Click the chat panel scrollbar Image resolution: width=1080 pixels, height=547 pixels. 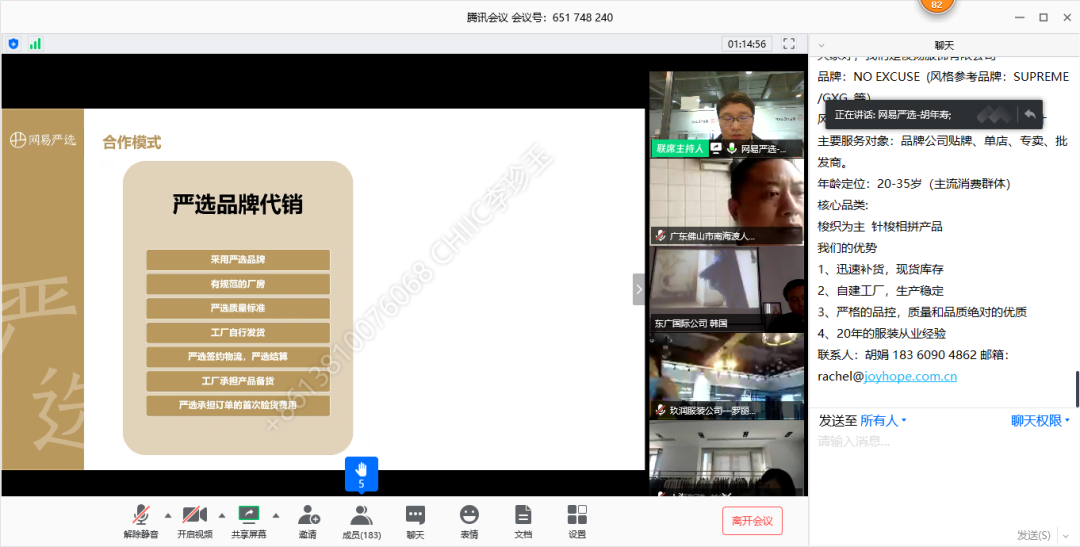1077,389
